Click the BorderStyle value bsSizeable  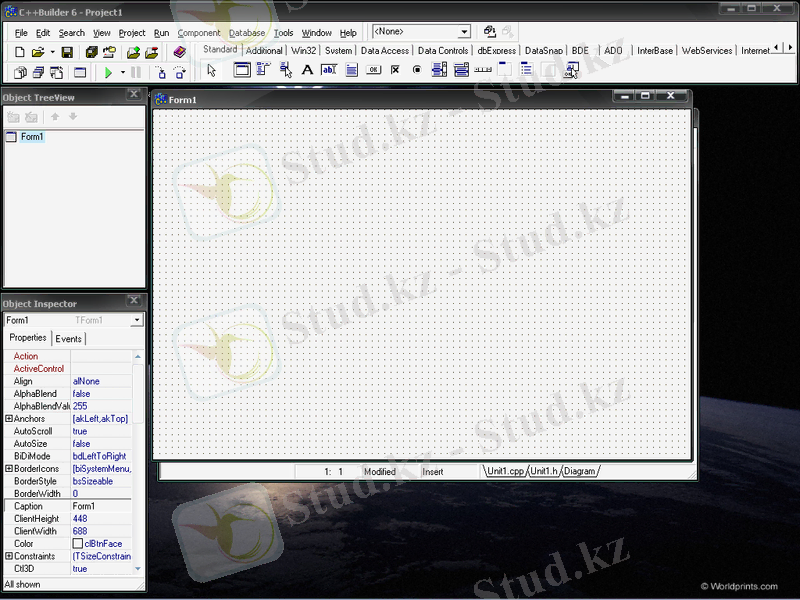click(101, 481)
